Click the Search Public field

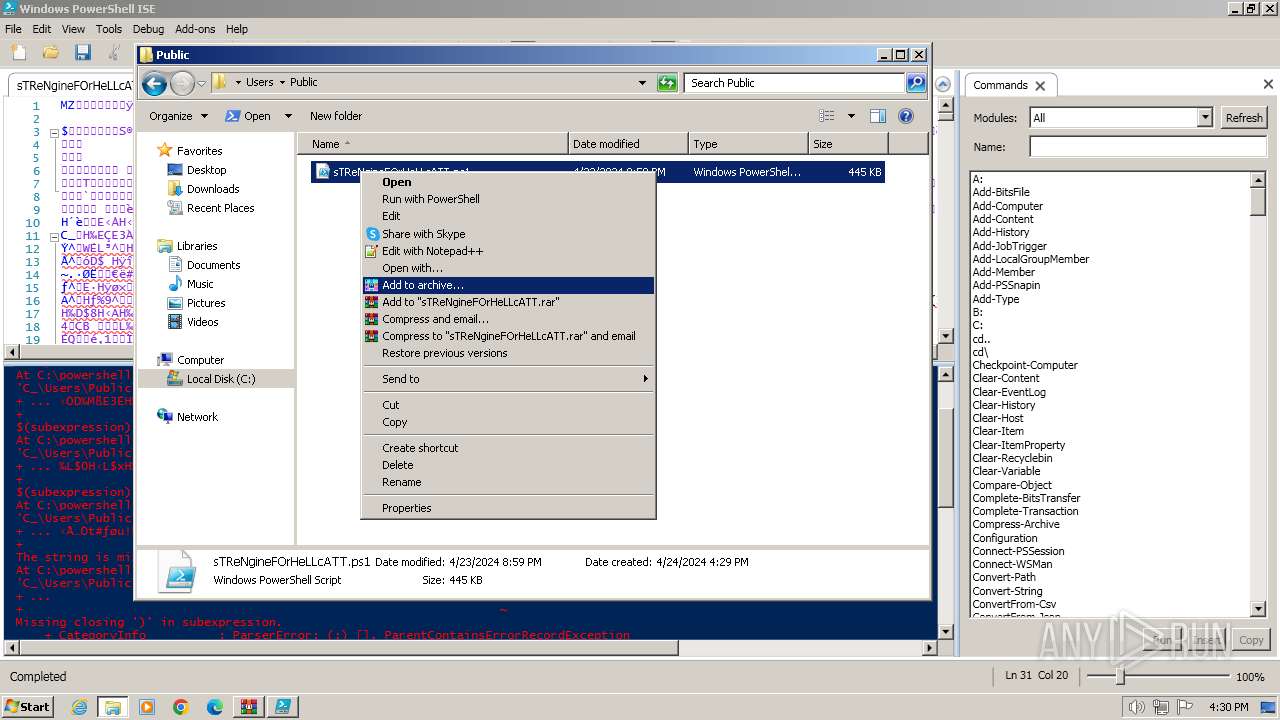(795, 83)
